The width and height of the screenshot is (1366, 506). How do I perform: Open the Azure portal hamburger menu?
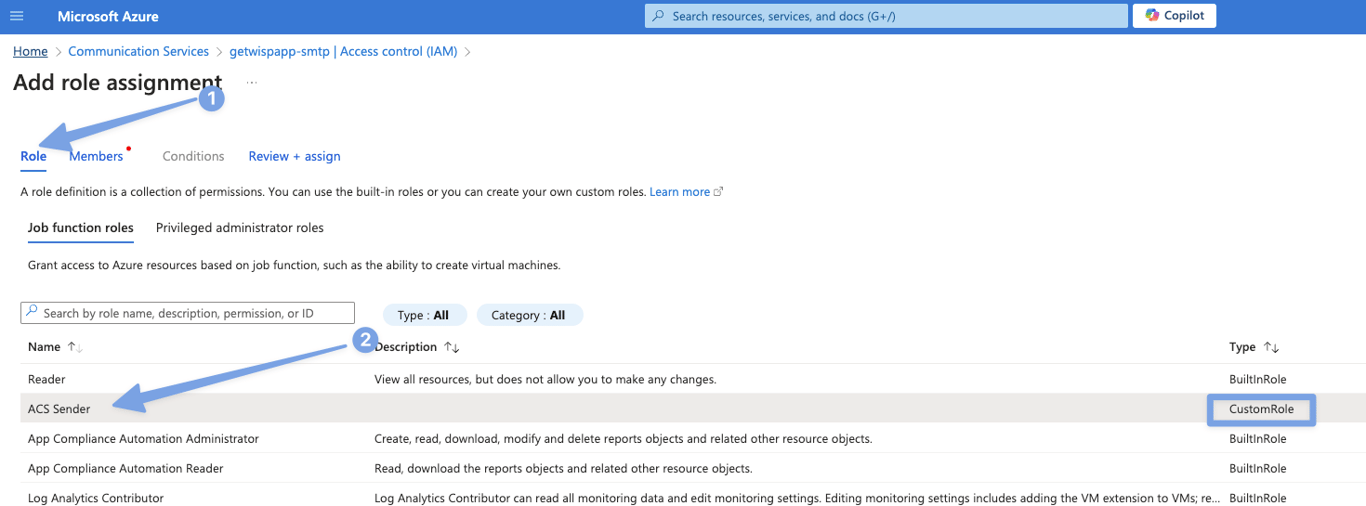(x=17, y=16)
